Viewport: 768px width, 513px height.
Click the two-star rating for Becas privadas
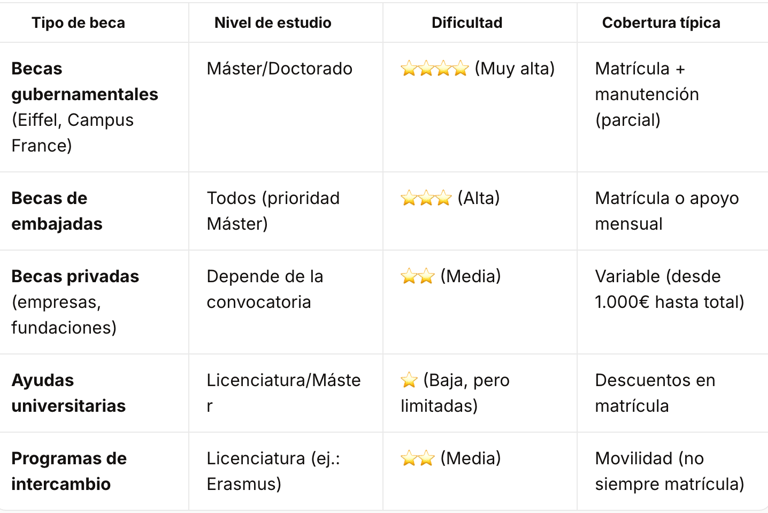pyautogui.click(x=417, y=276)
